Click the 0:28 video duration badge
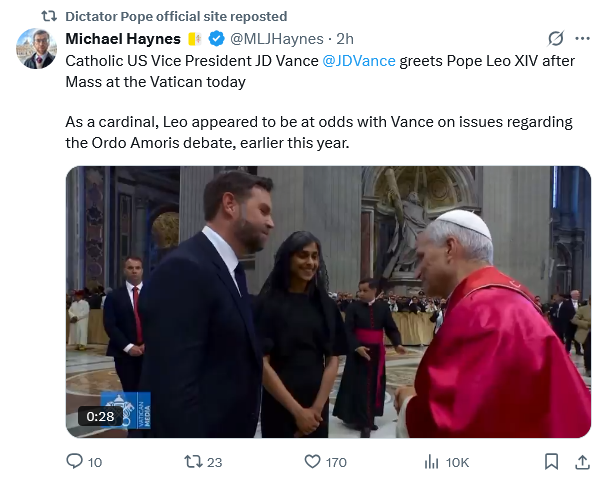This screenshot has width=609, height=484. tap(100, 416)
